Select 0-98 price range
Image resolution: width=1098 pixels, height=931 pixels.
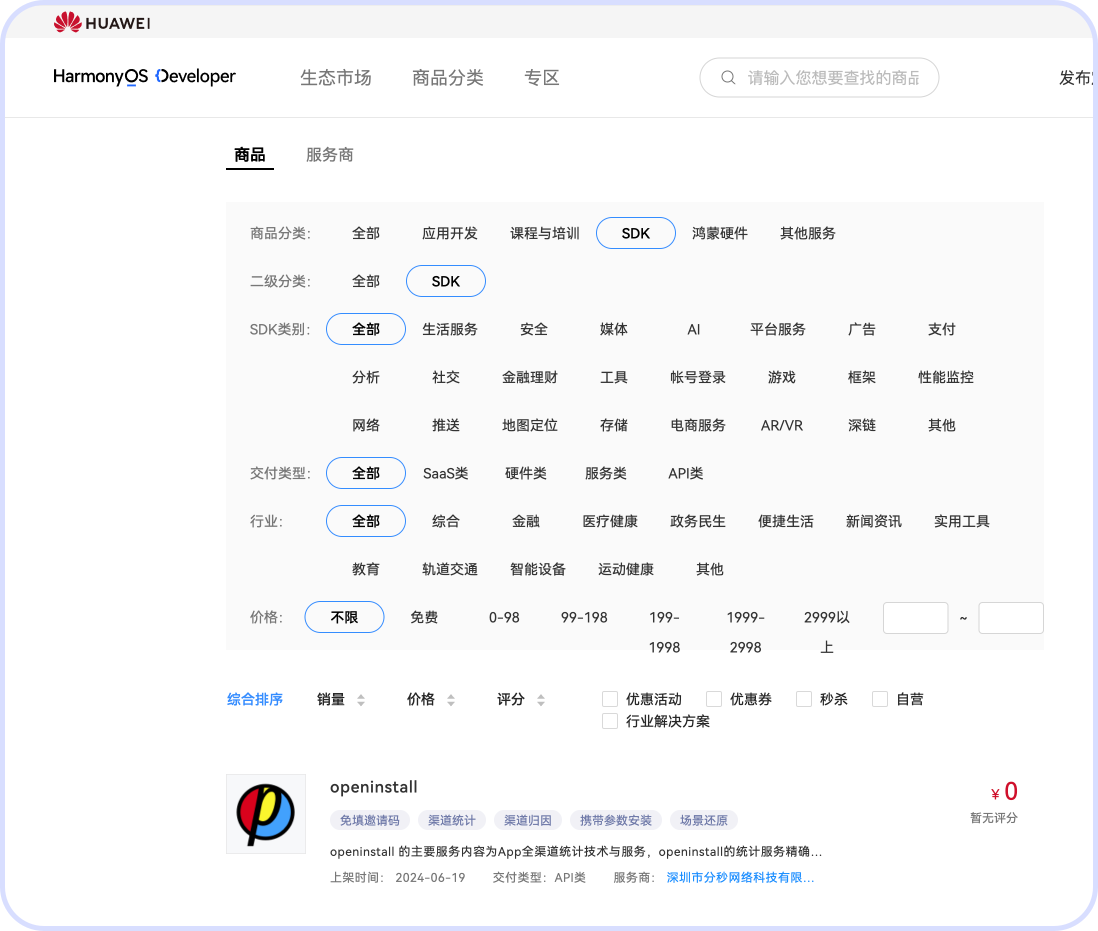coord(504,617)
